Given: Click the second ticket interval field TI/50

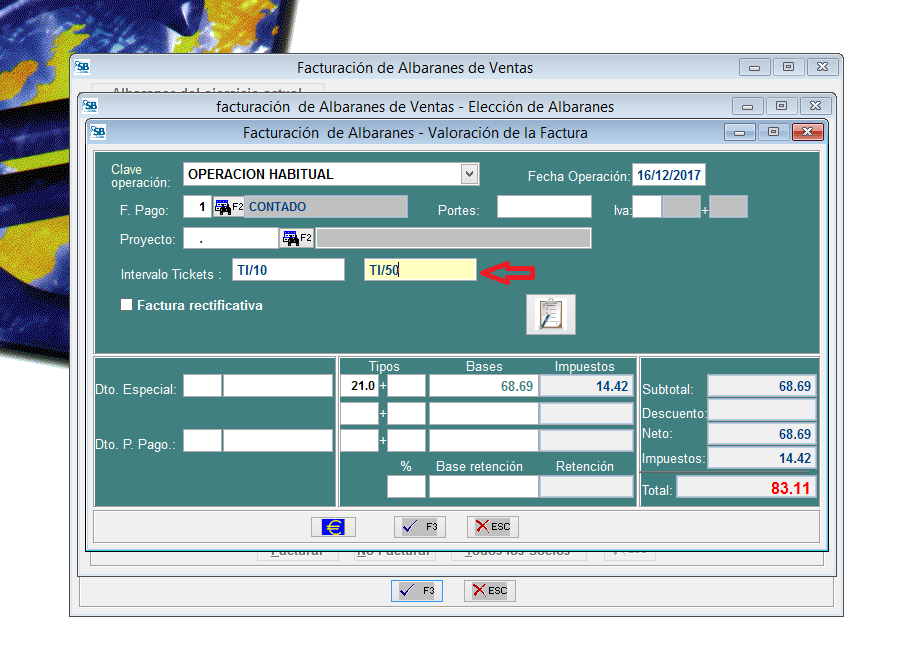Looking at the screenshot, I should click(x=420, y=270).
